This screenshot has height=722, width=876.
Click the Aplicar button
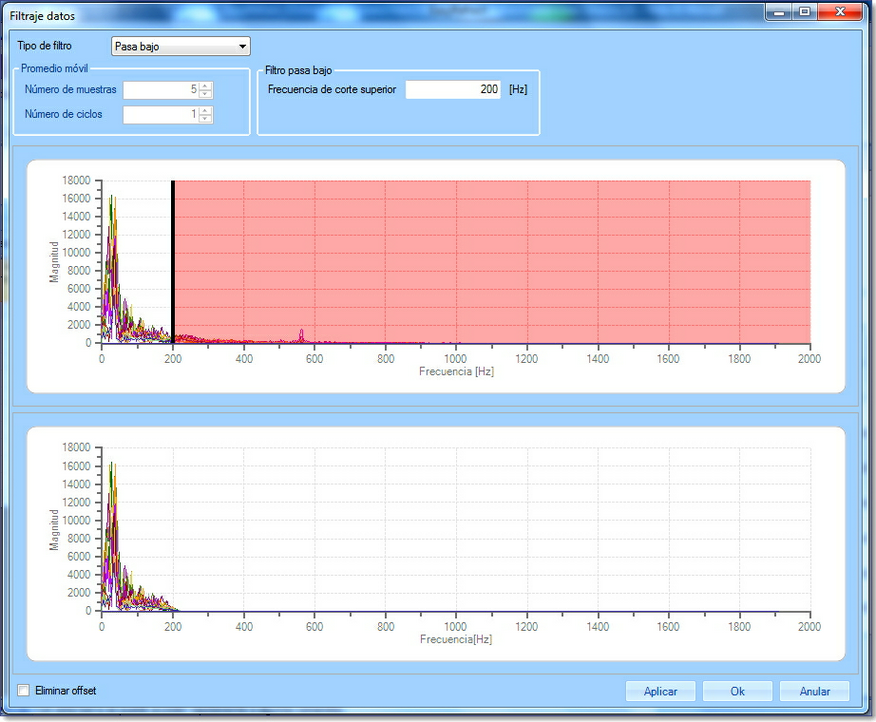pos(660,691)
